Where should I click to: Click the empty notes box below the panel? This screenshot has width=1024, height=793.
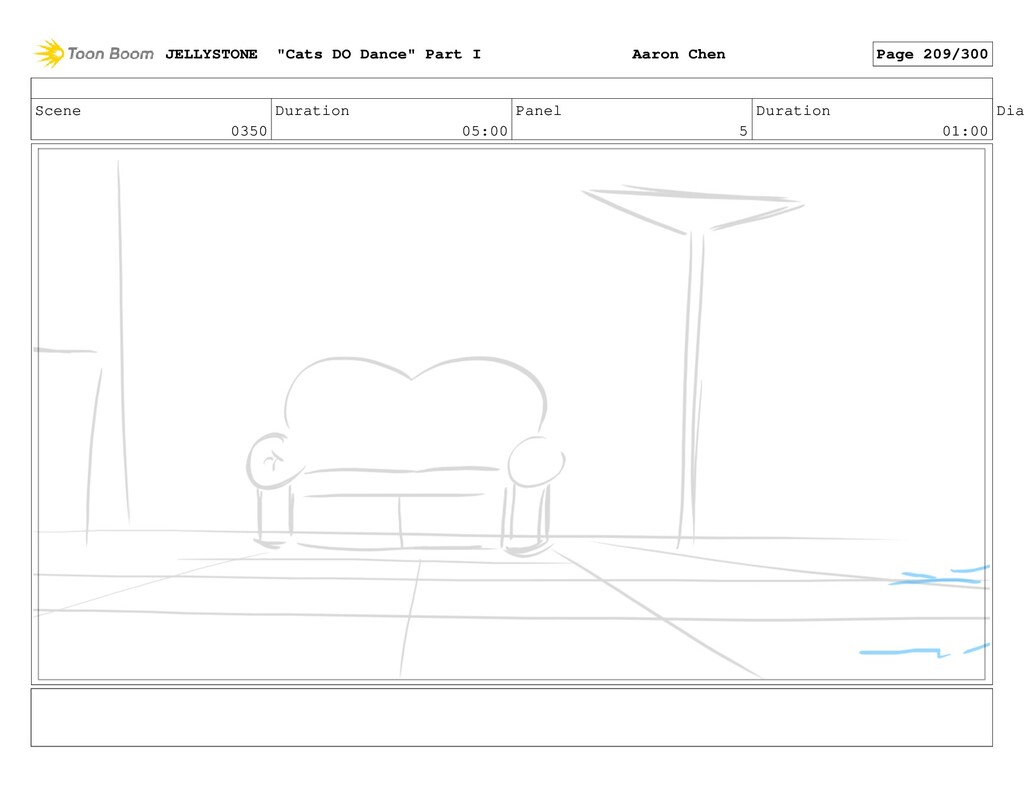[511, 717]
